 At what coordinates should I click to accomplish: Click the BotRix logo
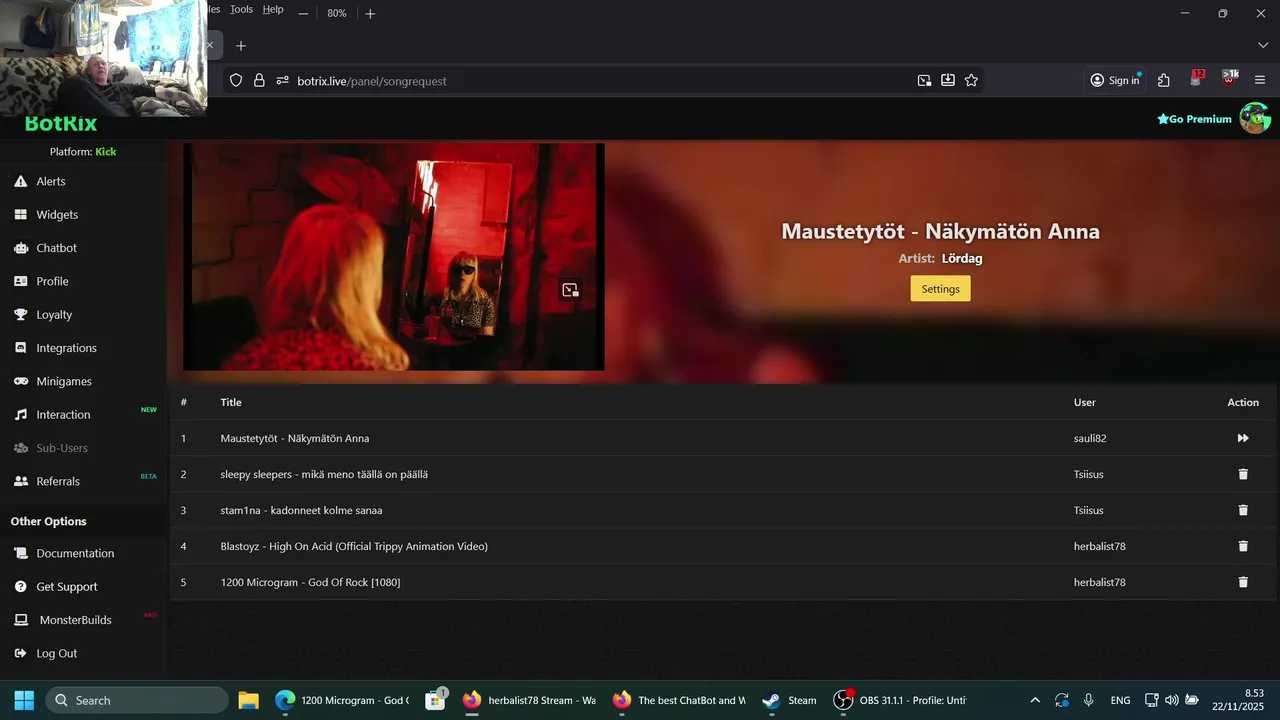click(x=61, y=124)
